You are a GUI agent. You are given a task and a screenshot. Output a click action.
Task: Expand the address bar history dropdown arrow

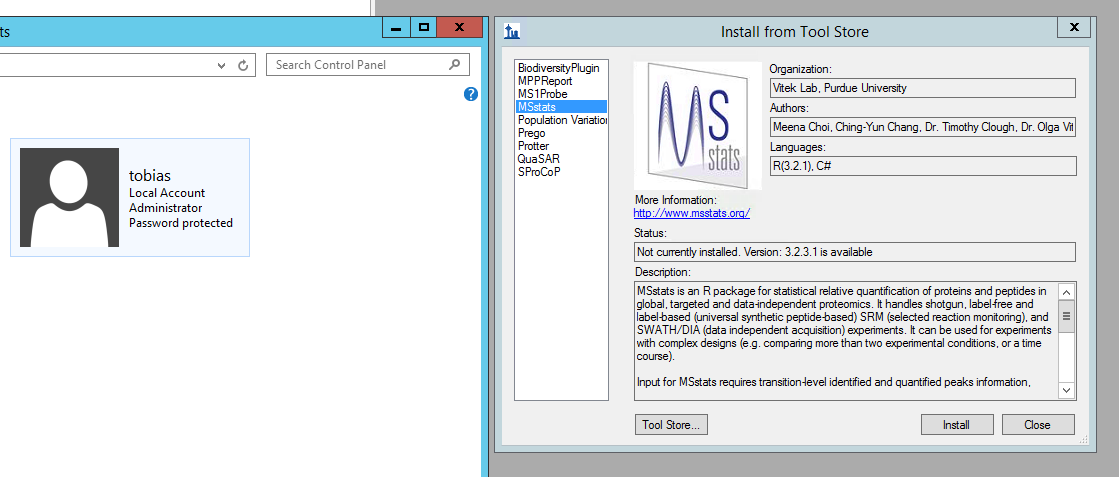pyautogui.click(x=222, y=65)
